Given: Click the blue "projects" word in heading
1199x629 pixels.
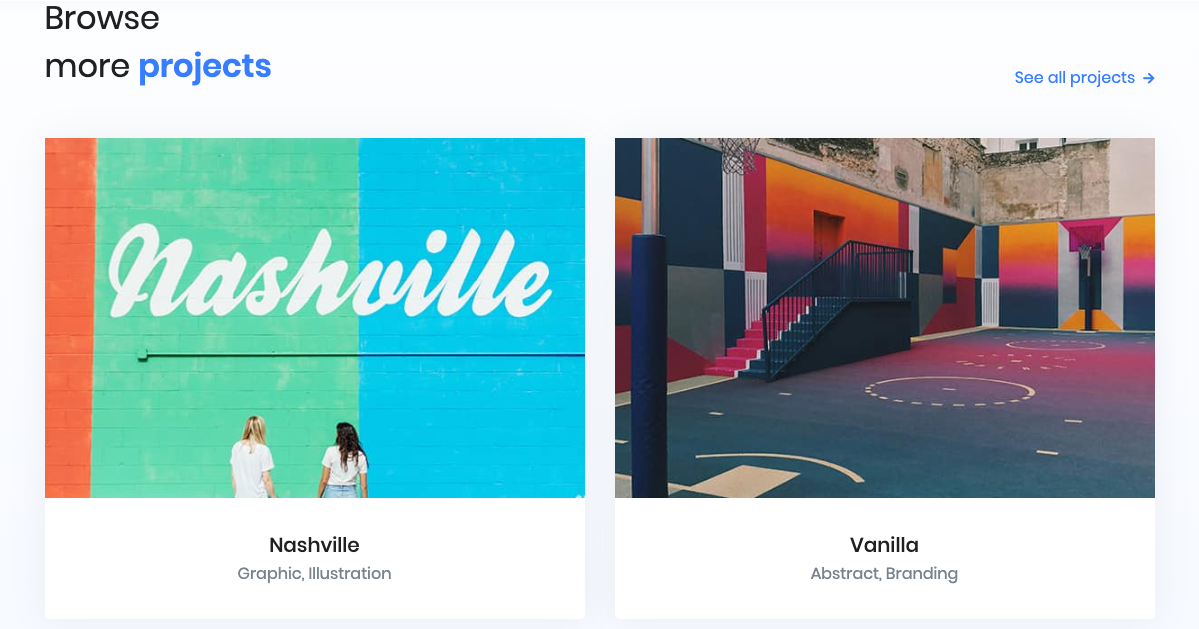Looking at the screenshot, I should click(205, 66).
